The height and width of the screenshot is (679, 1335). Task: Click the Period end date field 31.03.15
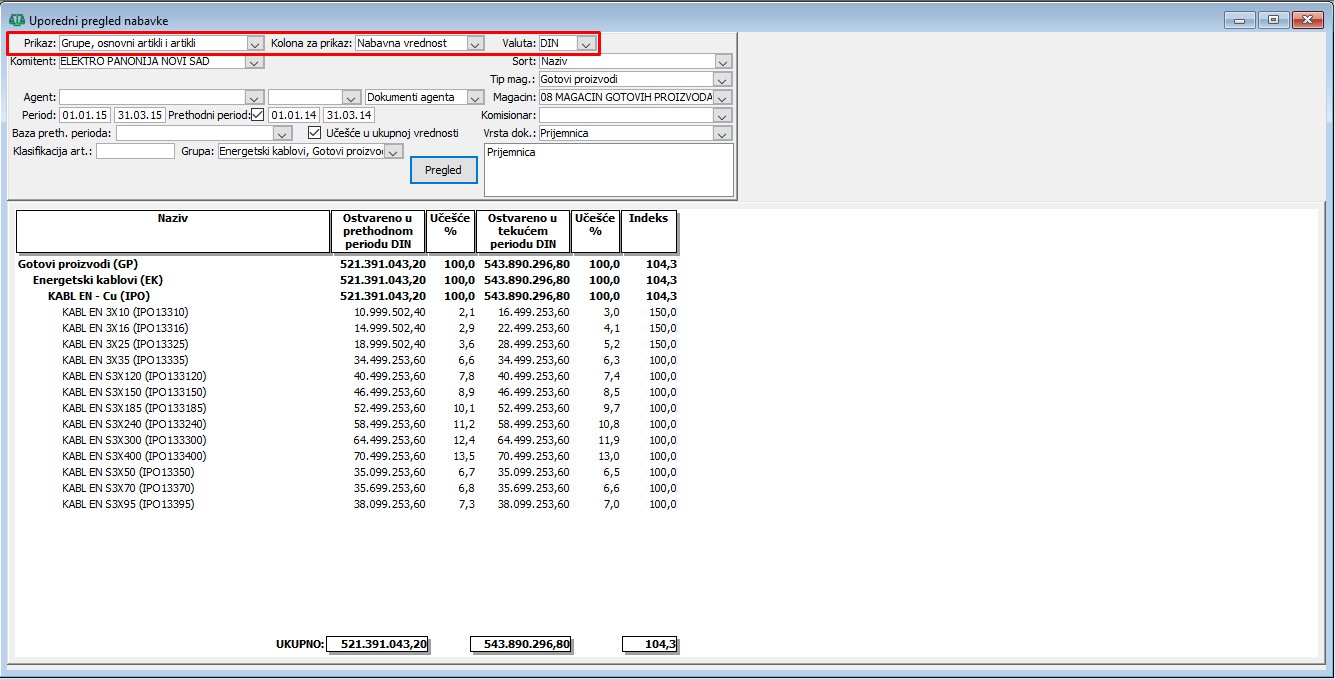(139, 116)
